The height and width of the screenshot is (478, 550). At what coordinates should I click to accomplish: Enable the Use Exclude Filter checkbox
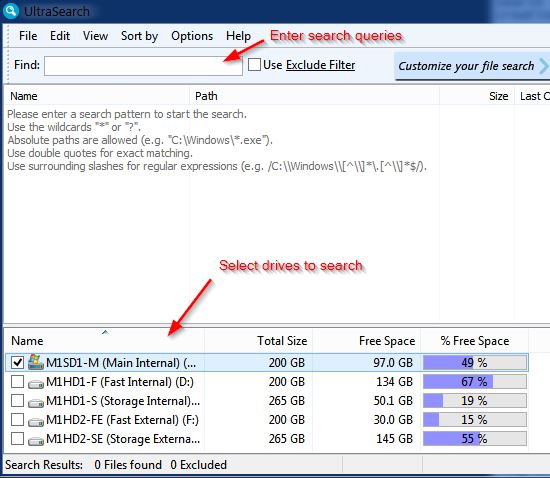(254, 65)
